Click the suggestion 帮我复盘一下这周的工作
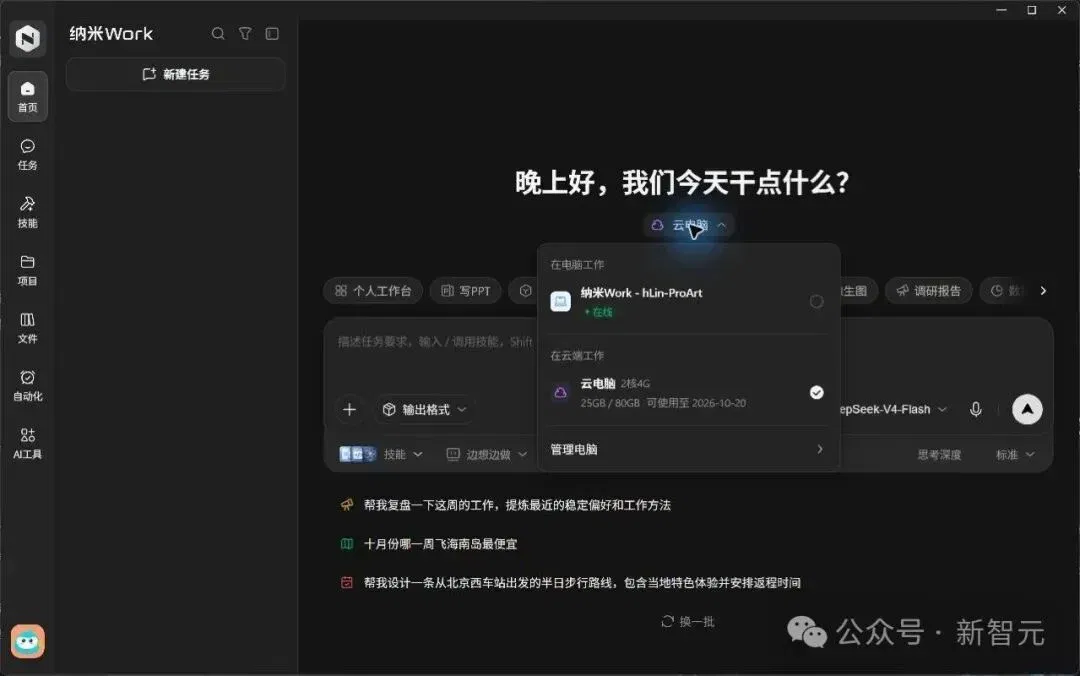 coord(517,505)
